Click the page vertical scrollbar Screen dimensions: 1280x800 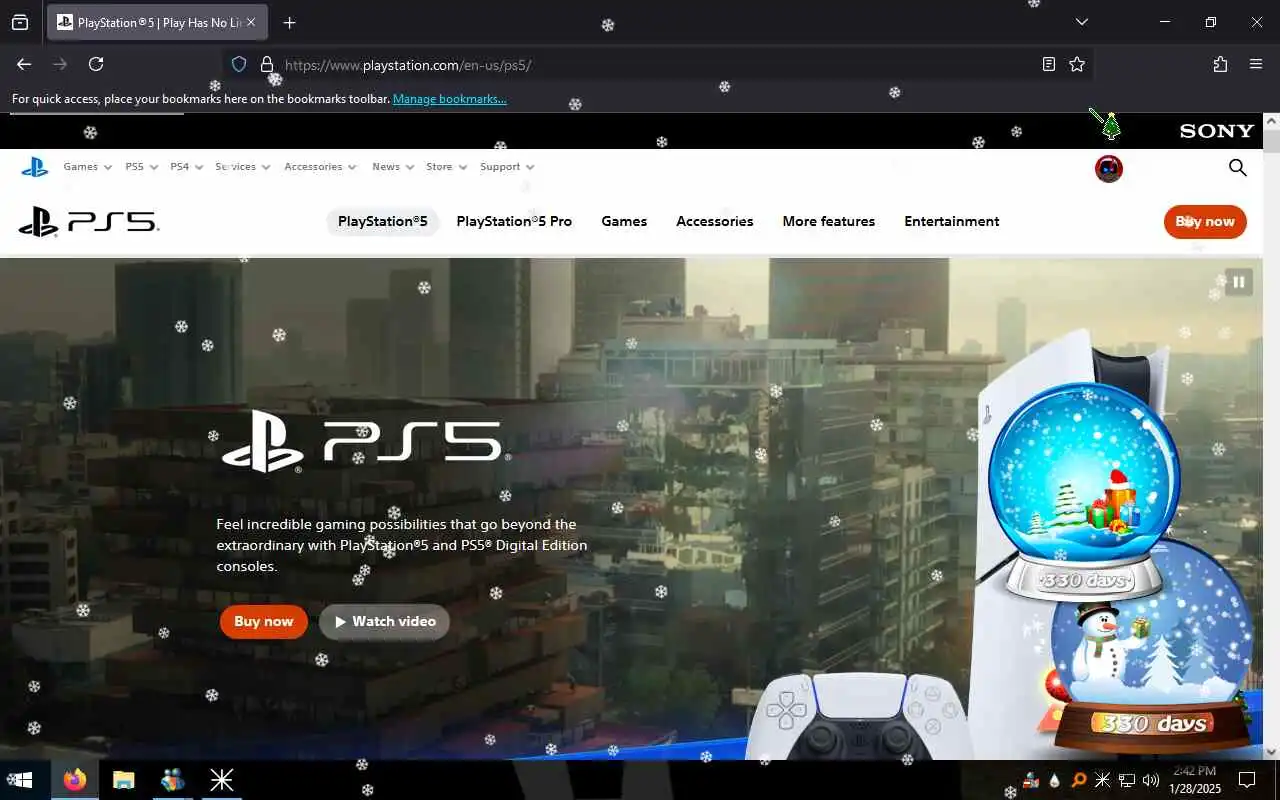(1271, 435)
